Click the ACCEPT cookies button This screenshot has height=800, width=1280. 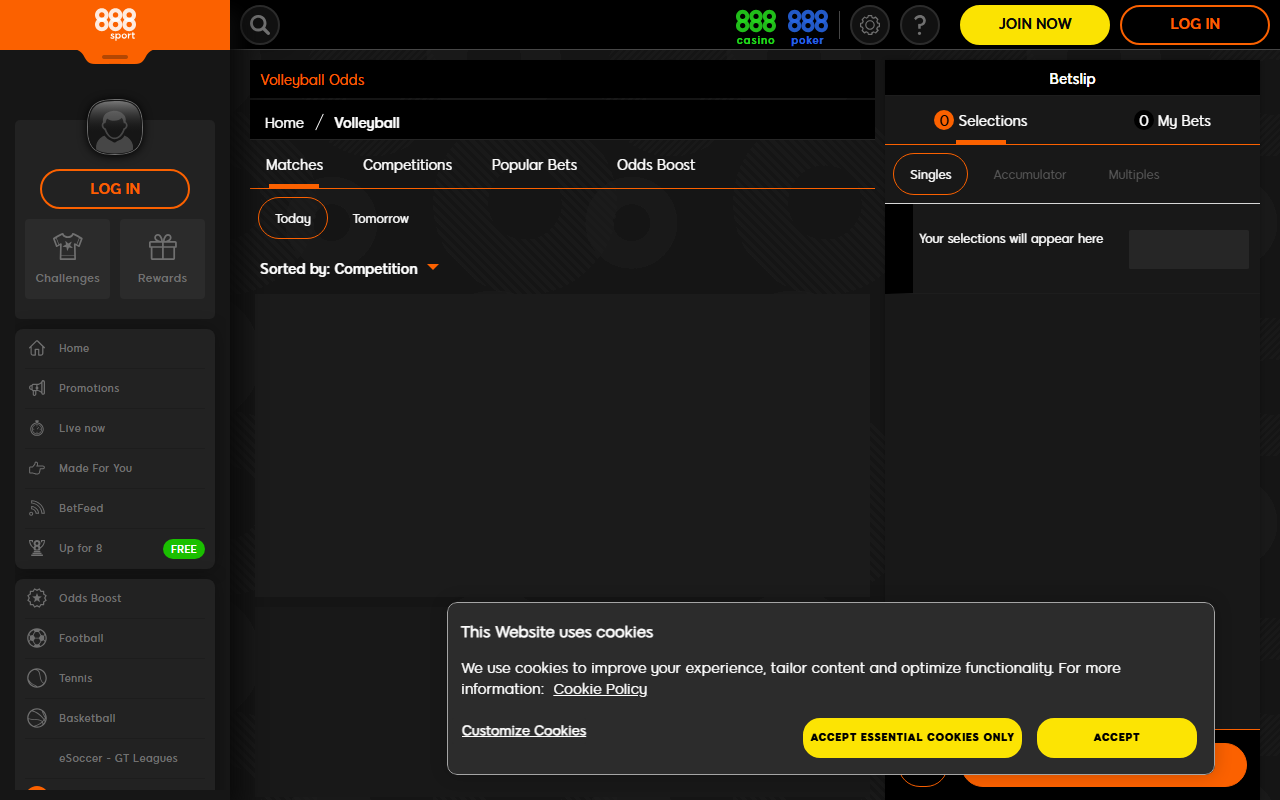(1117, 738)
